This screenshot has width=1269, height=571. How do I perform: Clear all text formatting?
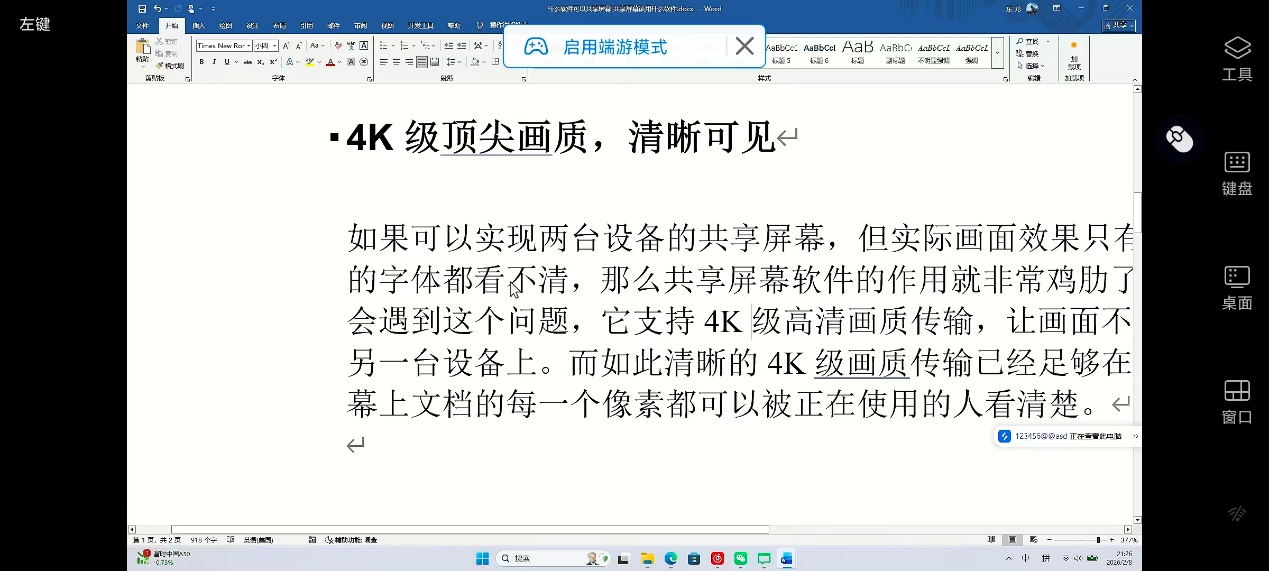(339, 46)
